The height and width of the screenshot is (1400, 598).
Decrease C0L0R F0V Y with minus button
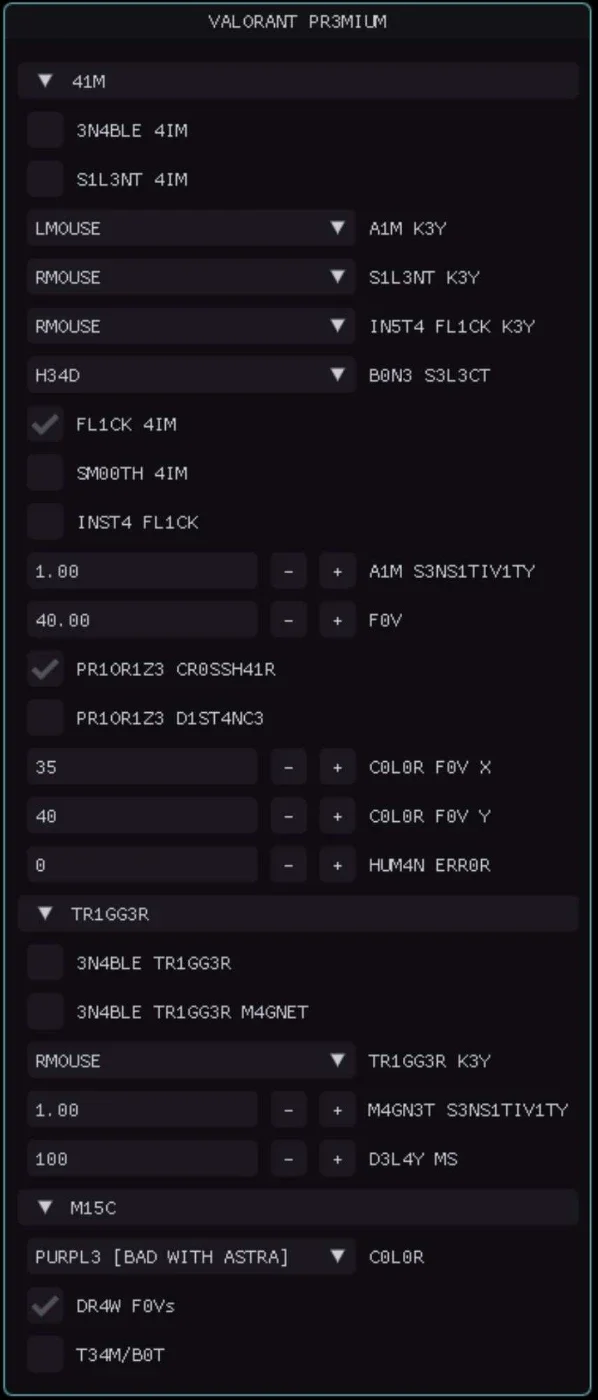[288, 816]
